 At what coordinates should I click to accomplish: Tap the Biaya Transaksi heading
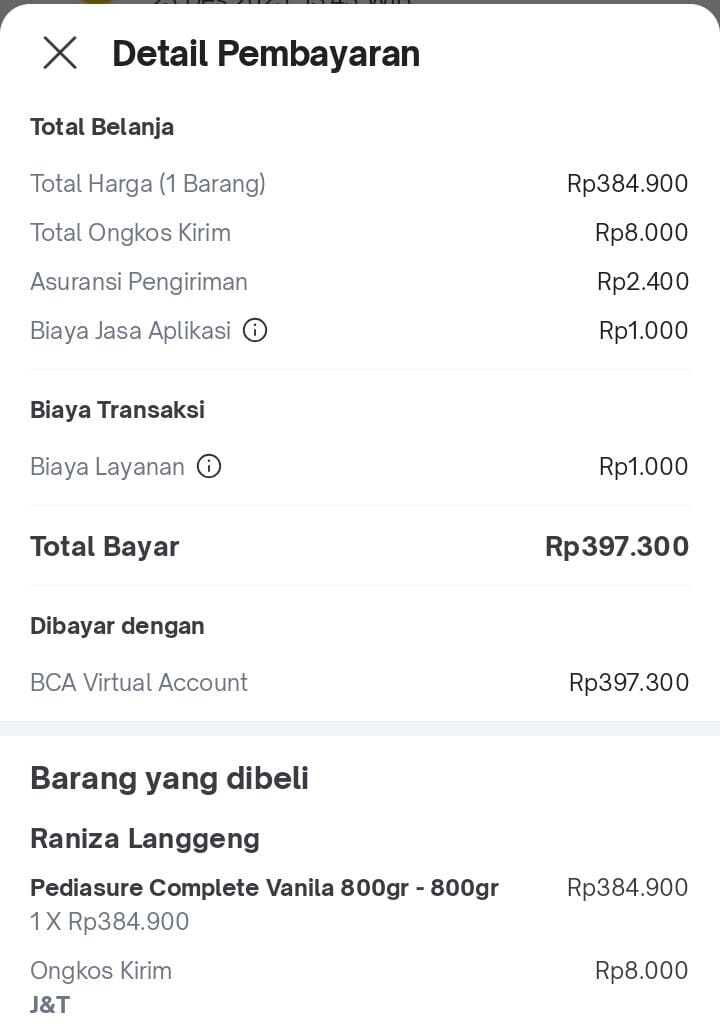(x=117, y=410)
